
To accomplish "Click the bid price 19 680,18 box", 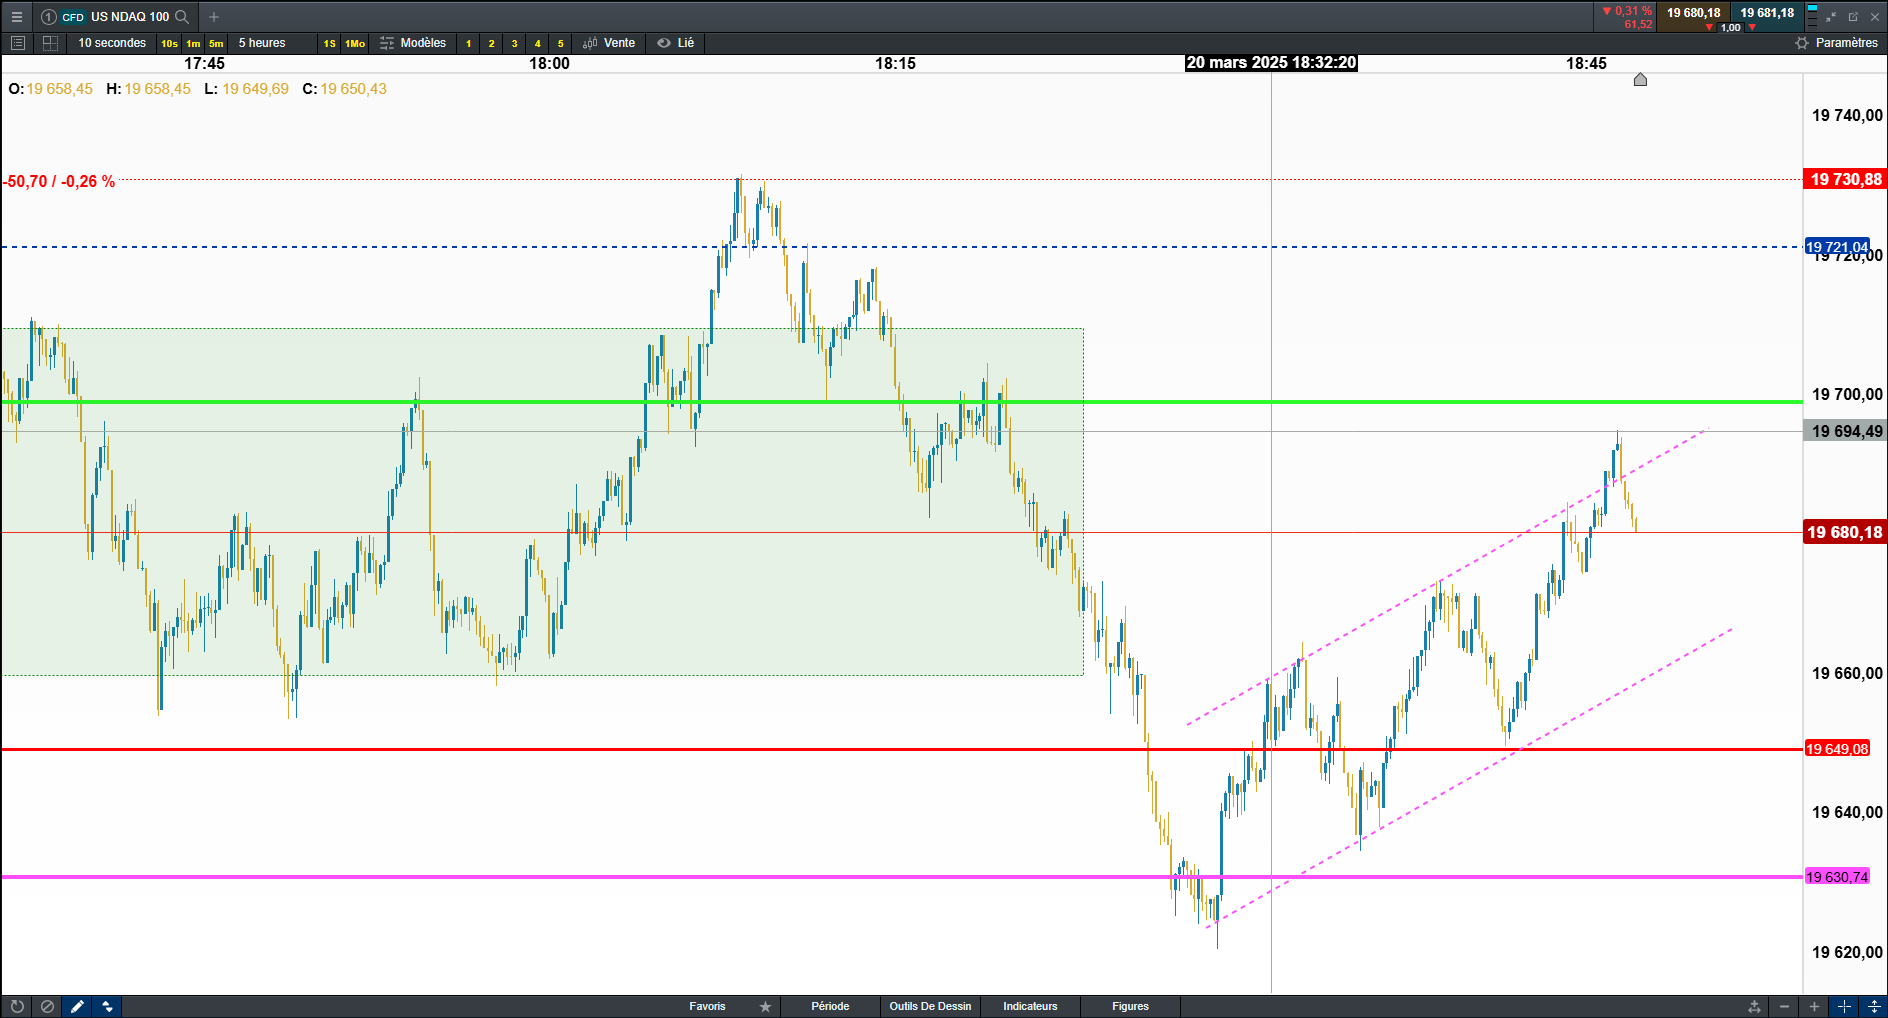I will pyautogui.click(x=1693, y=13).
